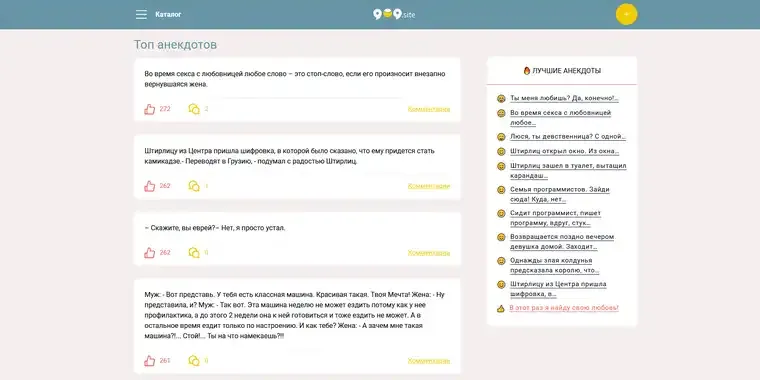The width and height of the screenshot is (760, 380).
Task: Open Комментарии link under Штирлиц шифровка joke
Action: tap(429, 186)
